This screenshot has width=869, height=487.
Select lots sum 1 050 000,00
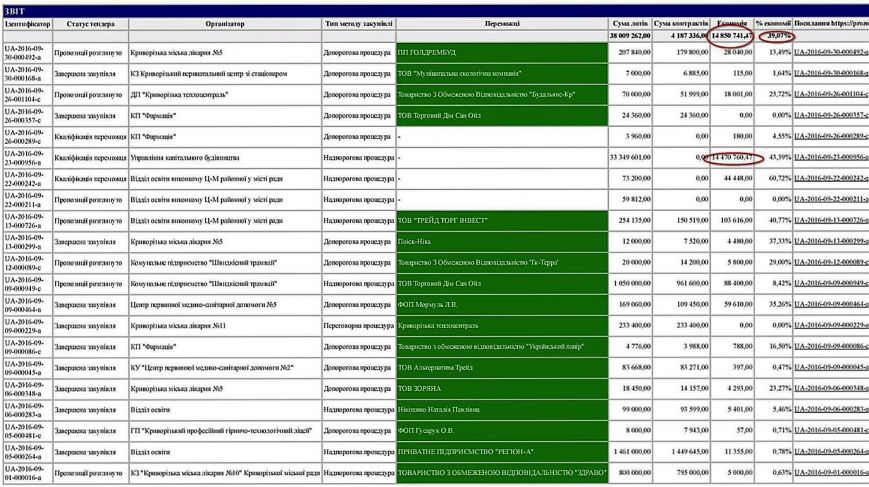point(632,284)
